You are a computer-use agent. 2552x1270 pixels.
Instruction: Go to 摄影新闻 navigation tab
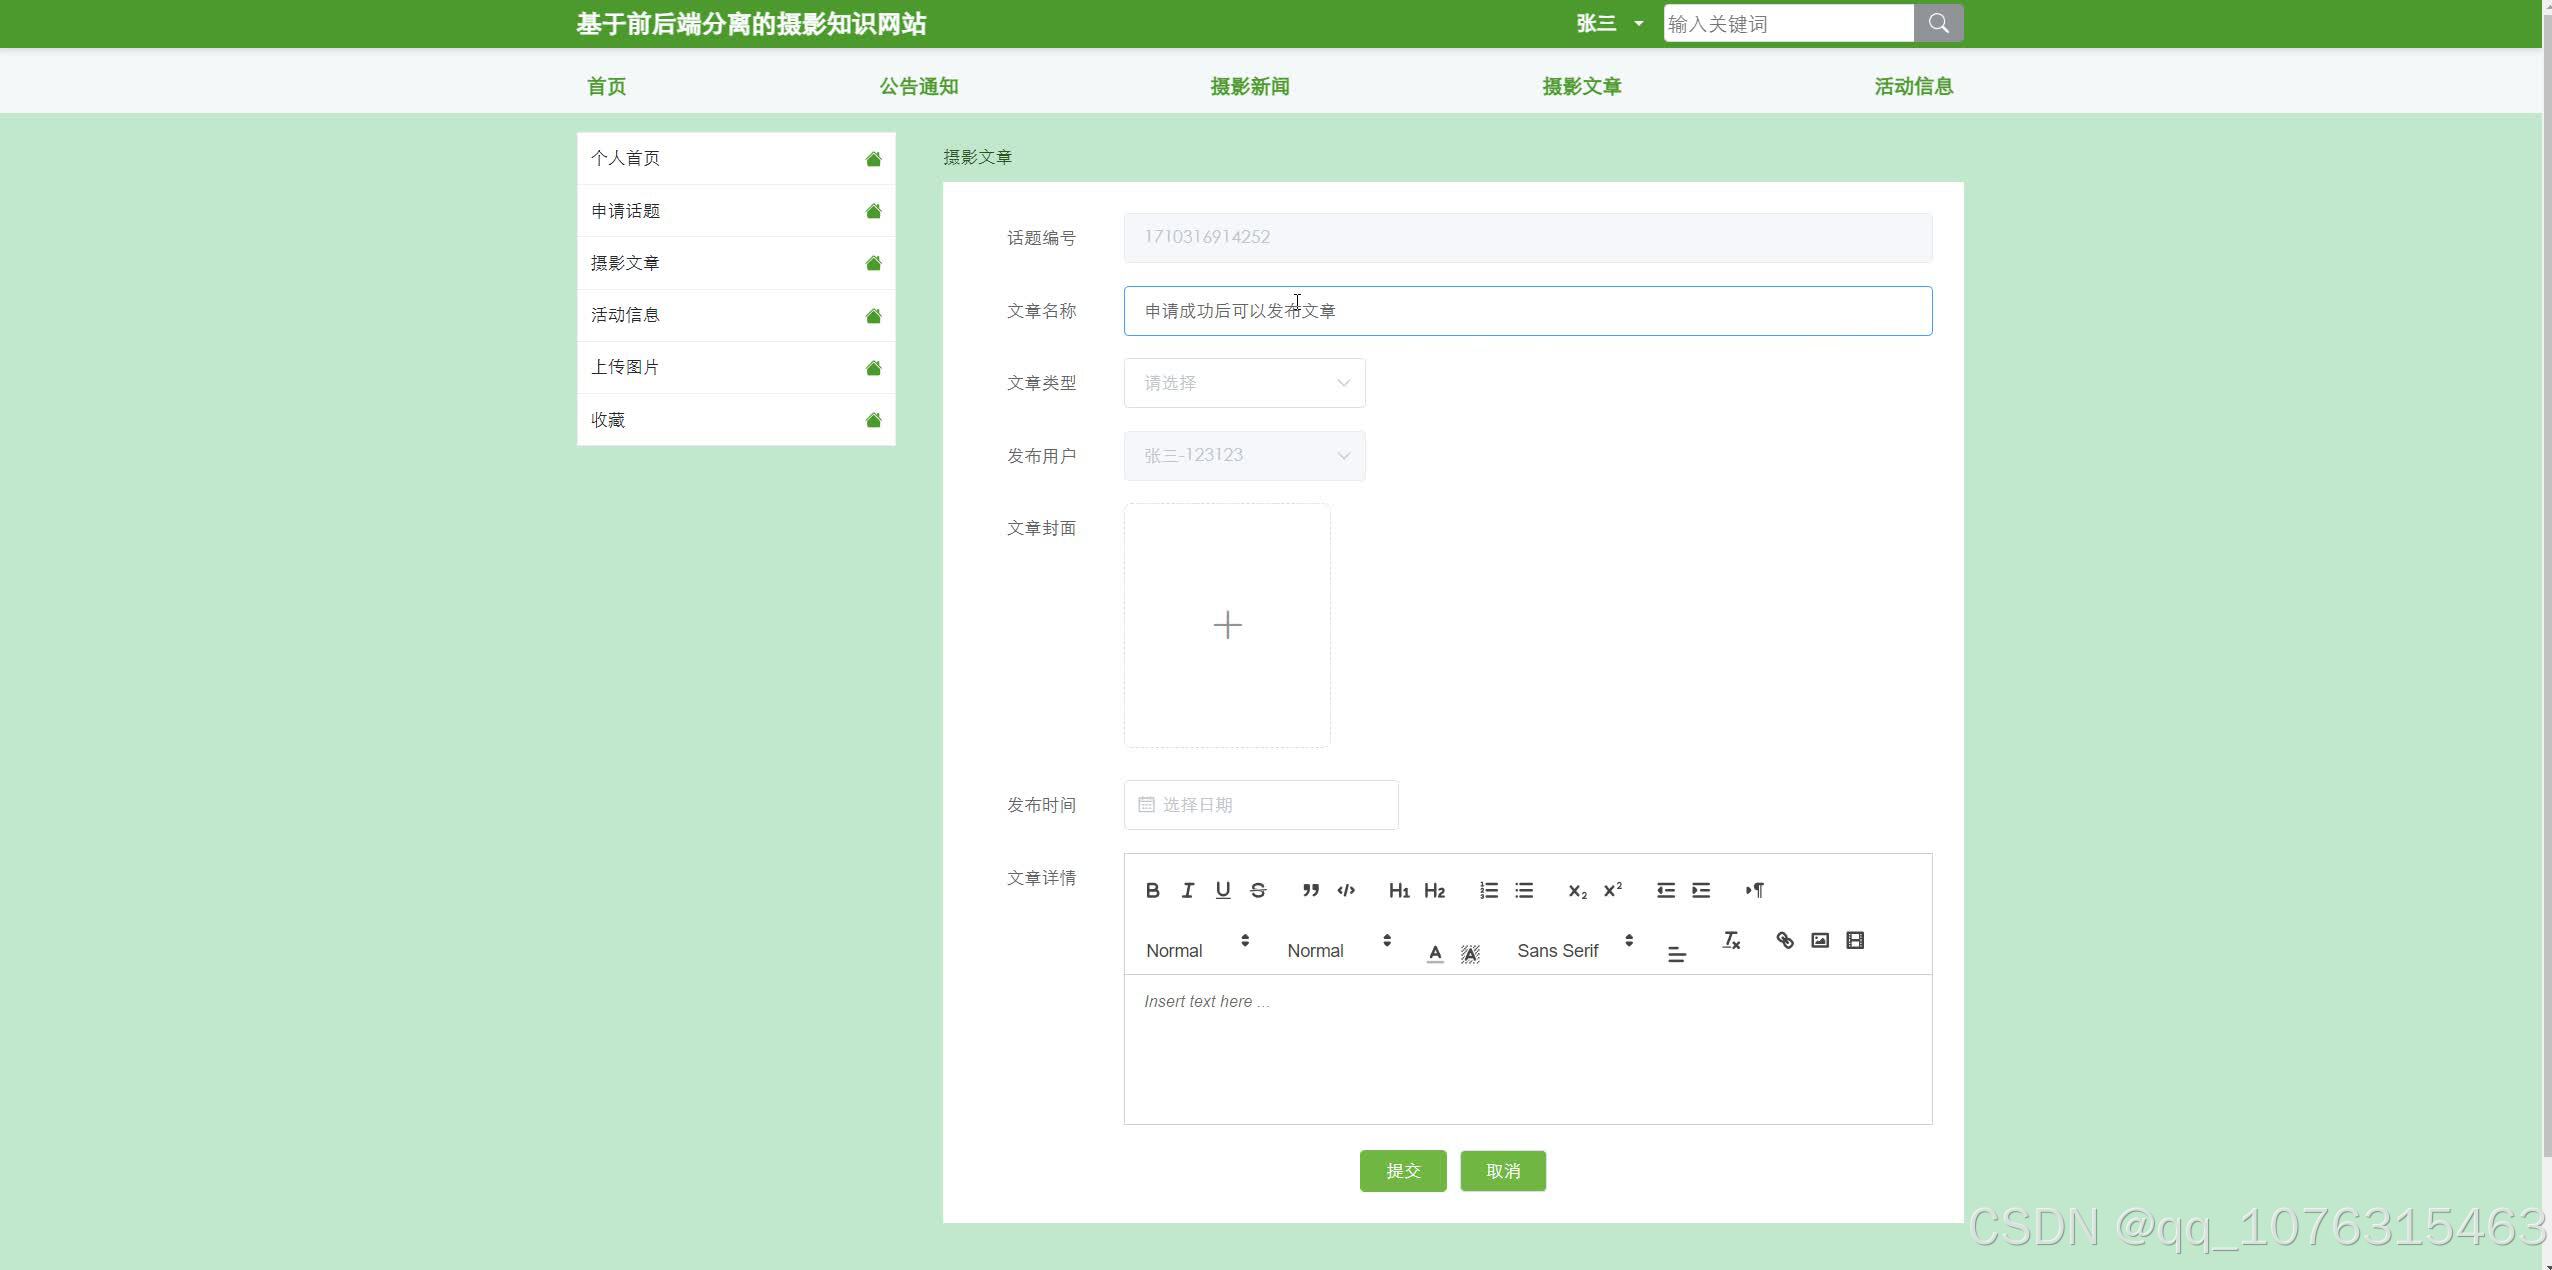coord(1249,86)
